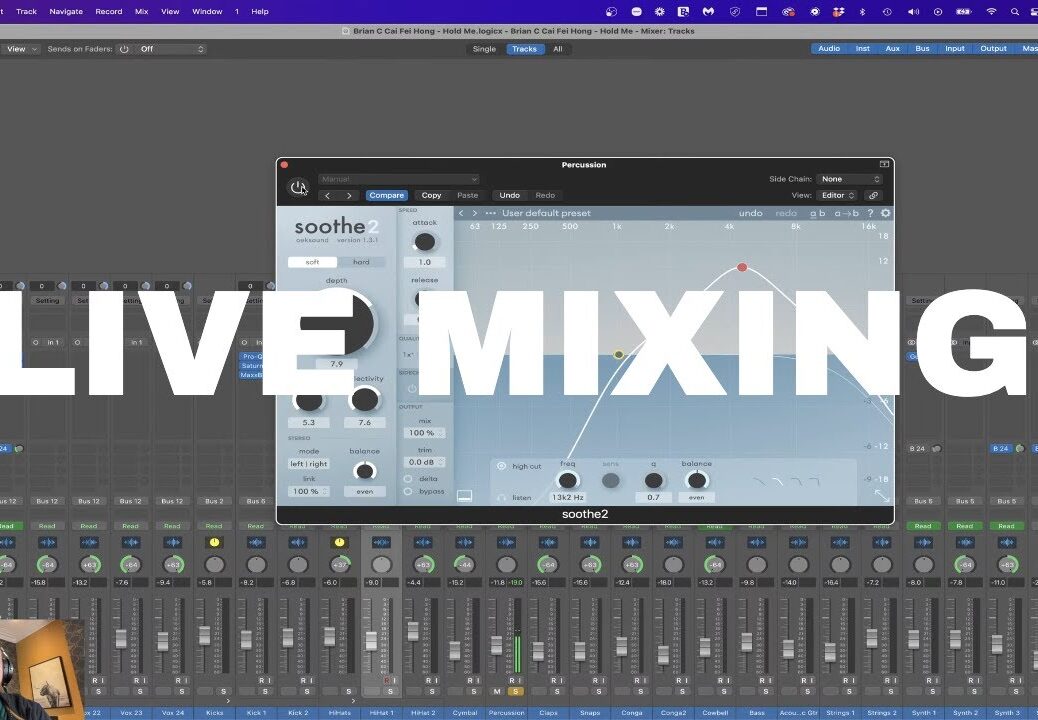Open soothe2 settings gear icon
Screen dimensions: 1038x720
tap(886, 213)
